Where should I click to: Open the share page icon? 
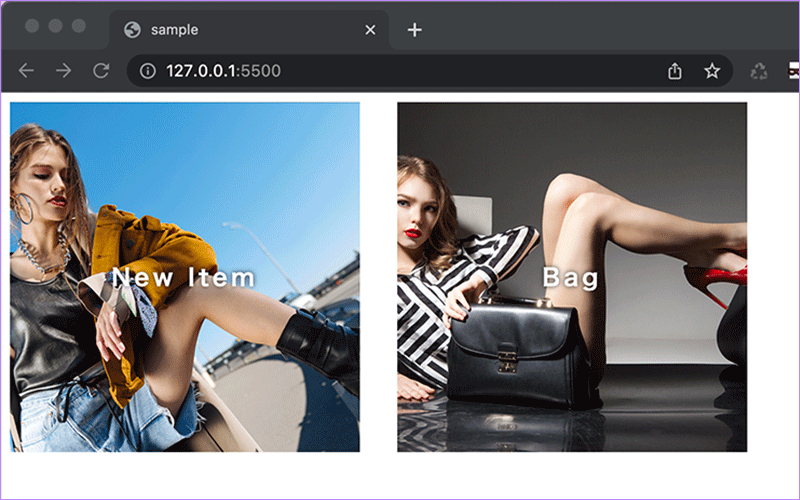click(x=675, y=71)
